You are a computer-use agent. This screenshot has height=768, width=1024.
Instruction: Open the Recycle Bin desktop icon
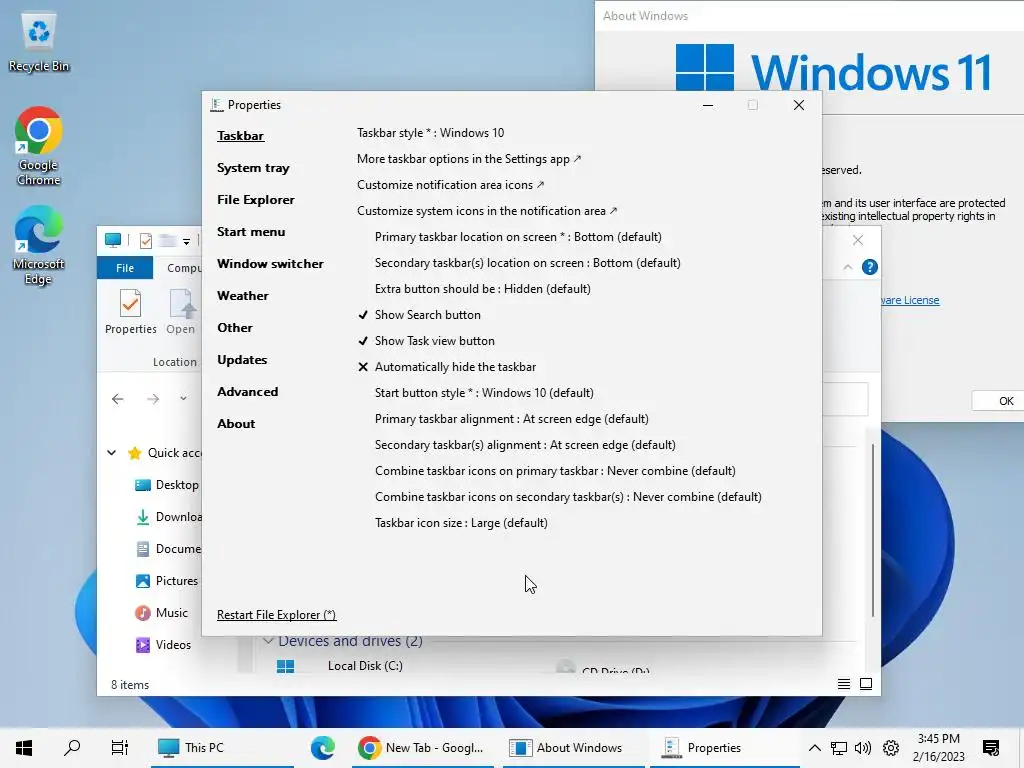click(x=39, y=40)
